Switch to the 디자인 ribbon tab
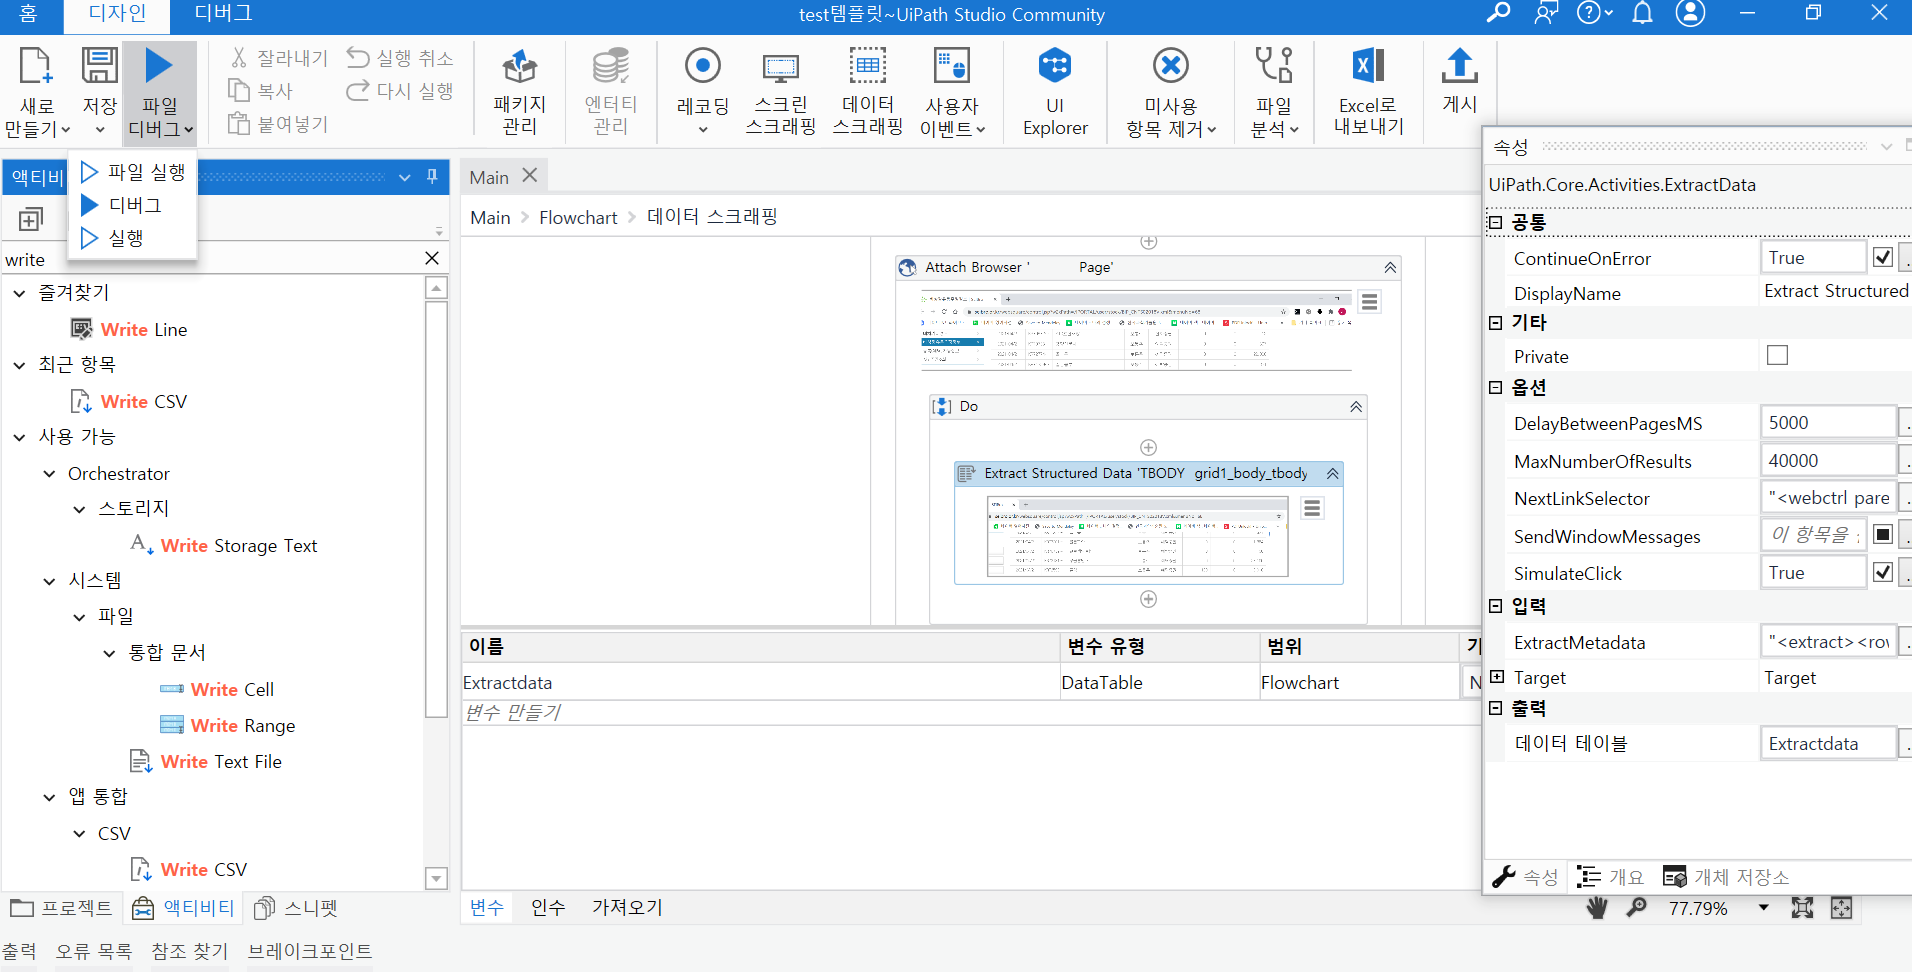This screenshot has width=1912, height=972. pos(117,14)
